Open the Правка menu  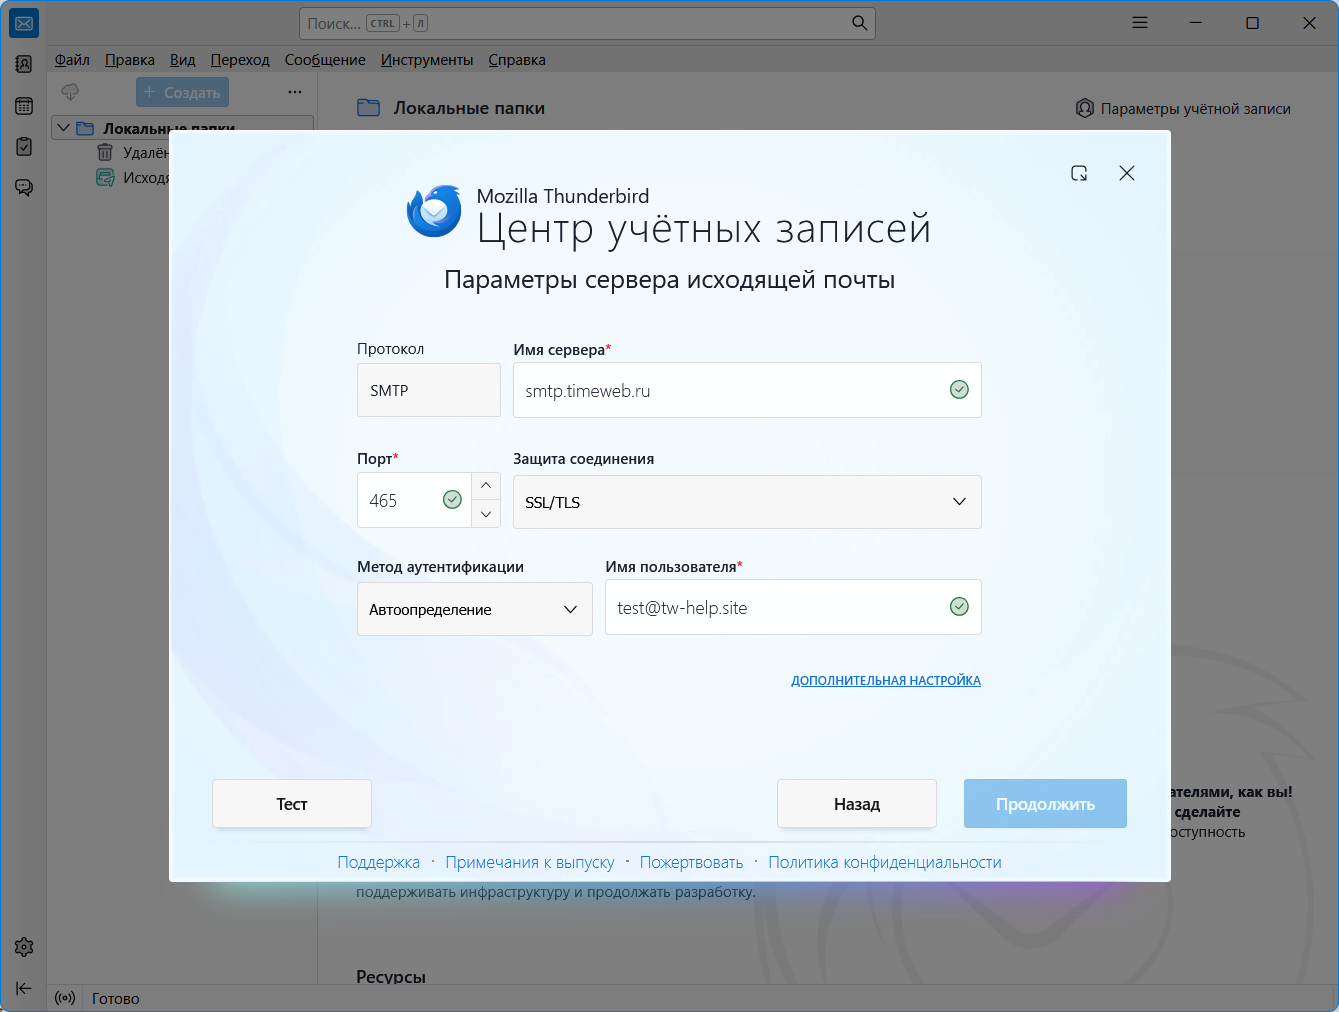pyautogui.click(x=130, y=60)
